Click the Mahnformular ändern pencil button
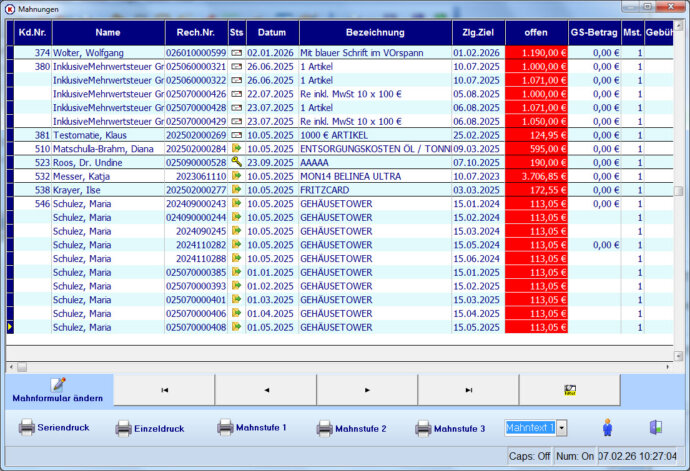This screenshot has height=471, width=690. coord(58,390)
